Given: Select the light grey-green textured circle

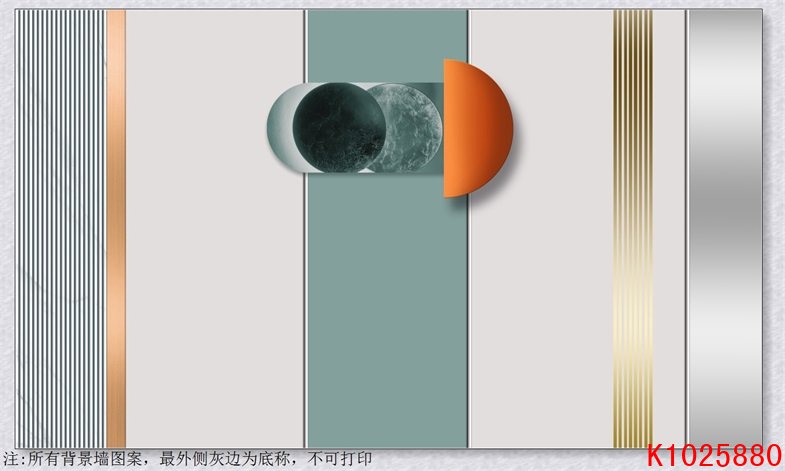Looking at the screenshot, I should (x=408, y=128).
